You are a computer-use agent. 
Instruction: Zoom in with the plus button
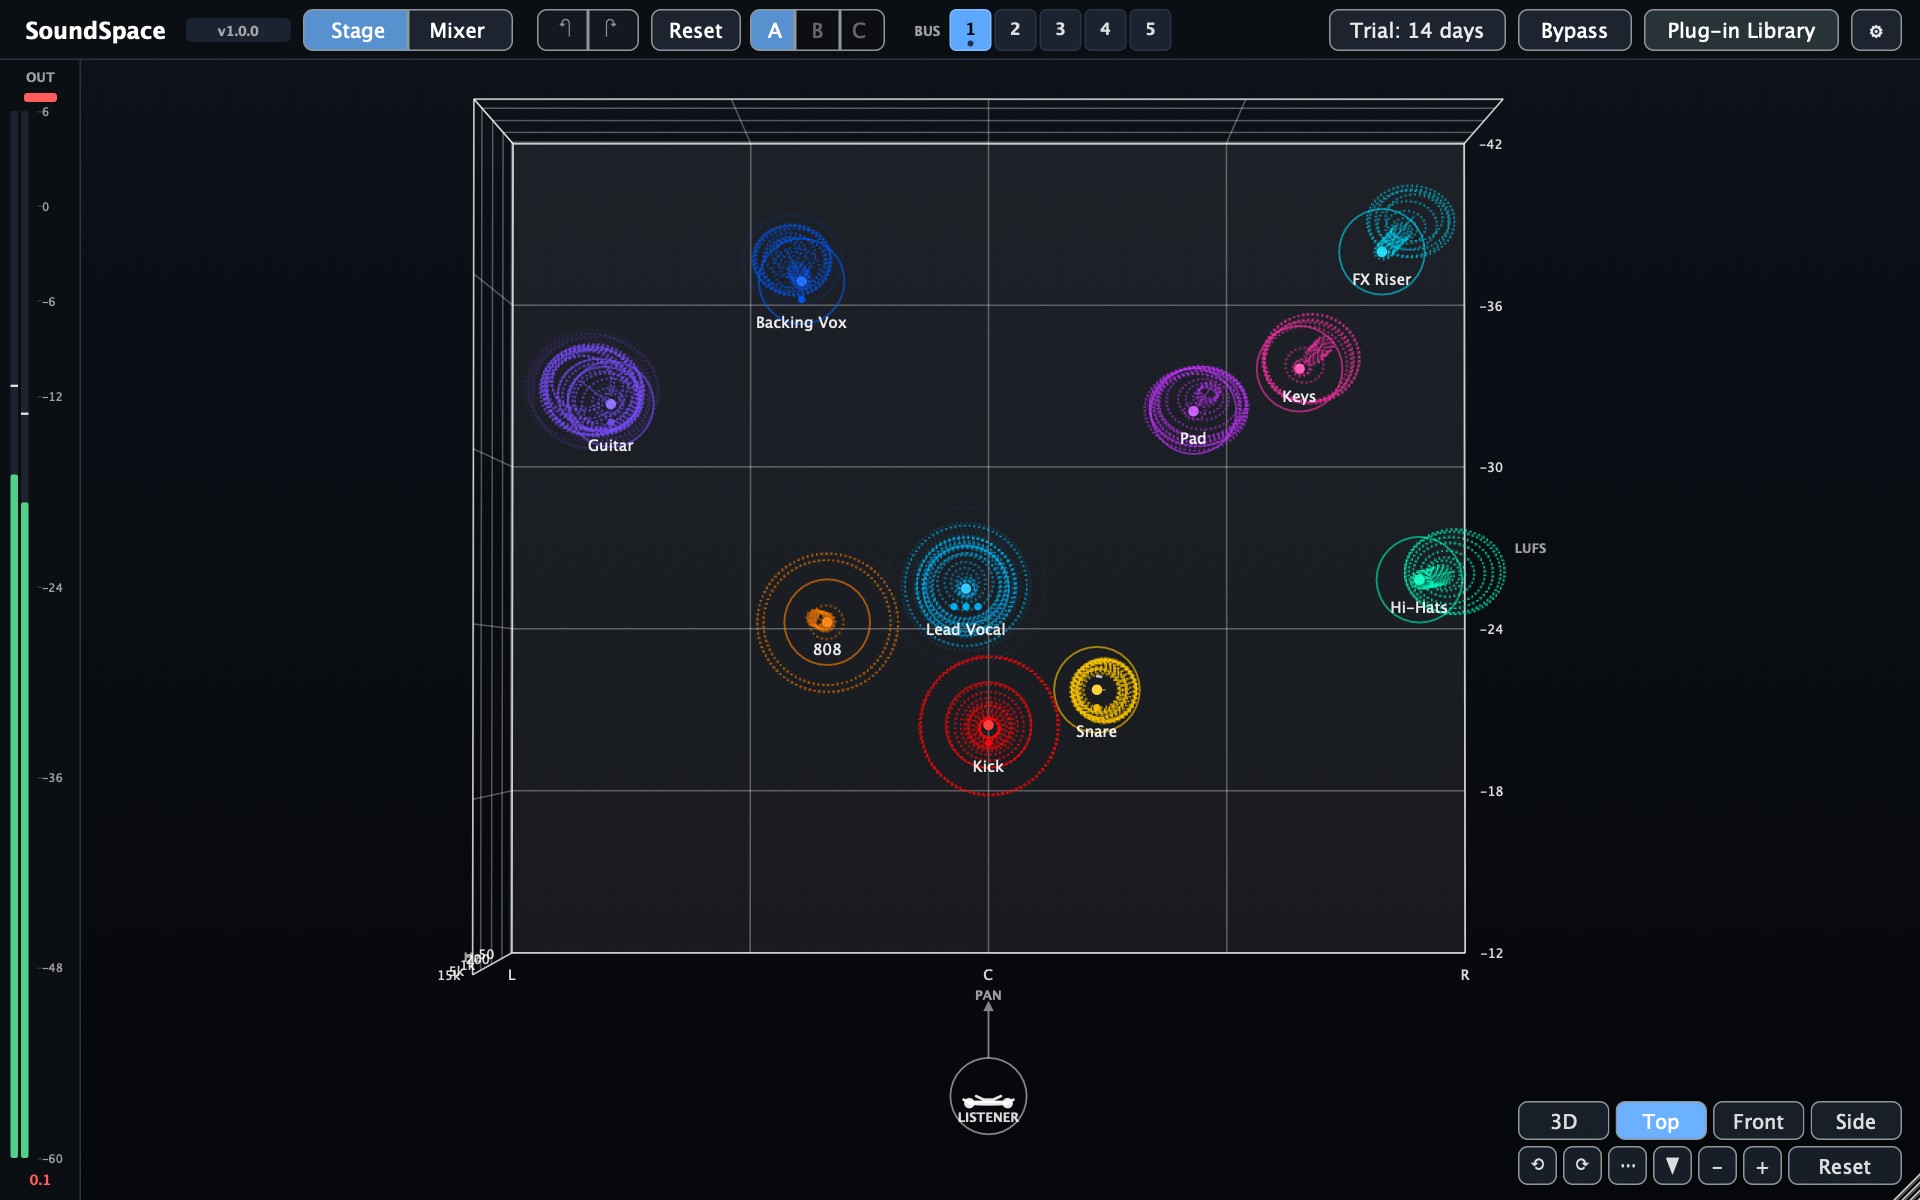tap(1762, 1165)
